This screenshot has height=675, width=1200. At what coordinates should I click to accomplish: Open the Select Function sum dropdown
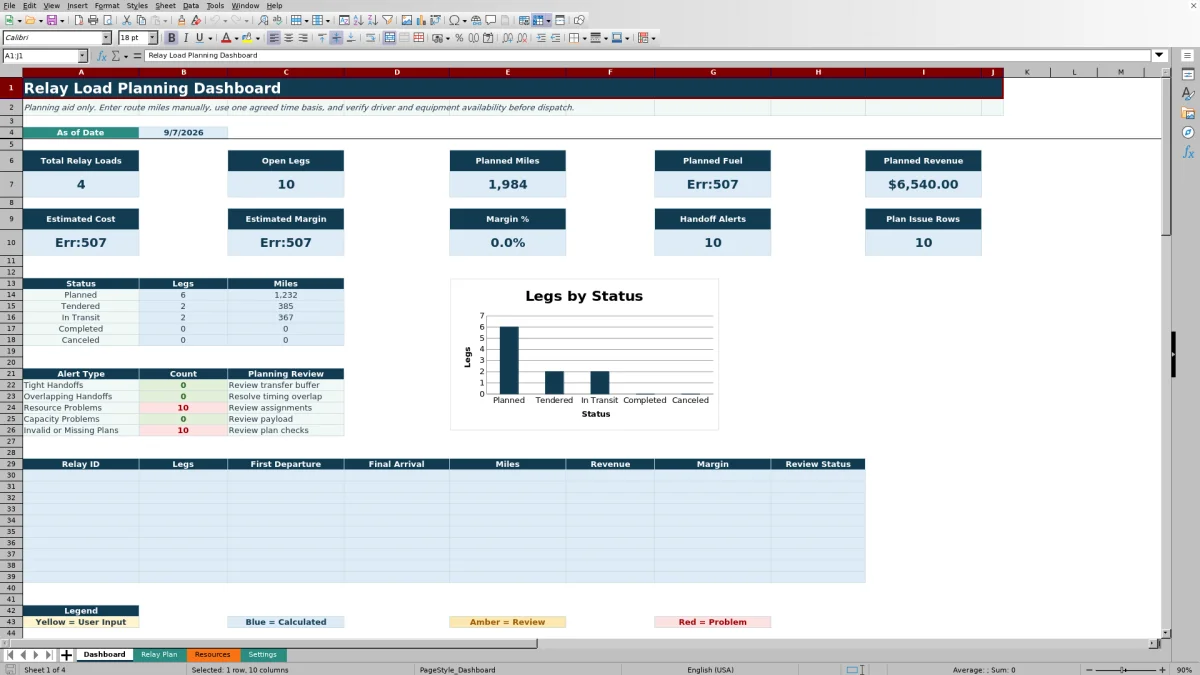pyautogui.click(x=125, y=56)
